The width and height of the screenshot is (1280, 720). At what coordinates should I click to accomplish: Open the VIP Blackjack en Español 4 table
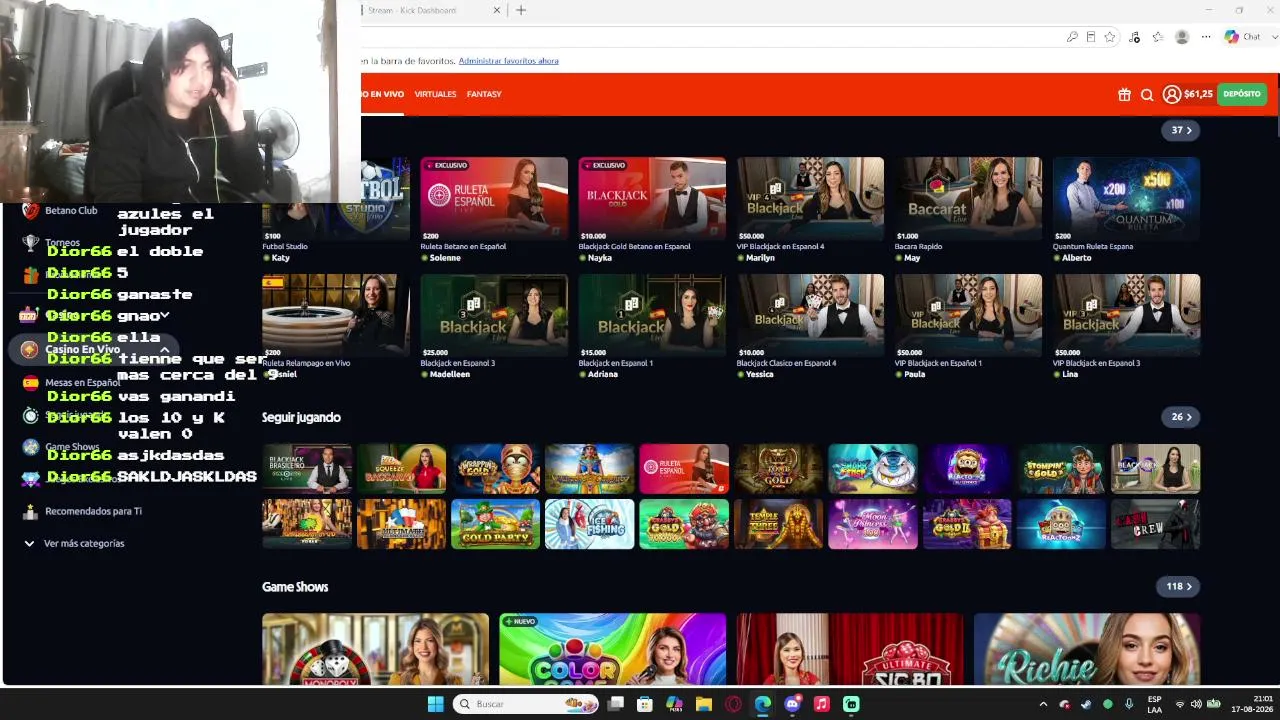810,199
